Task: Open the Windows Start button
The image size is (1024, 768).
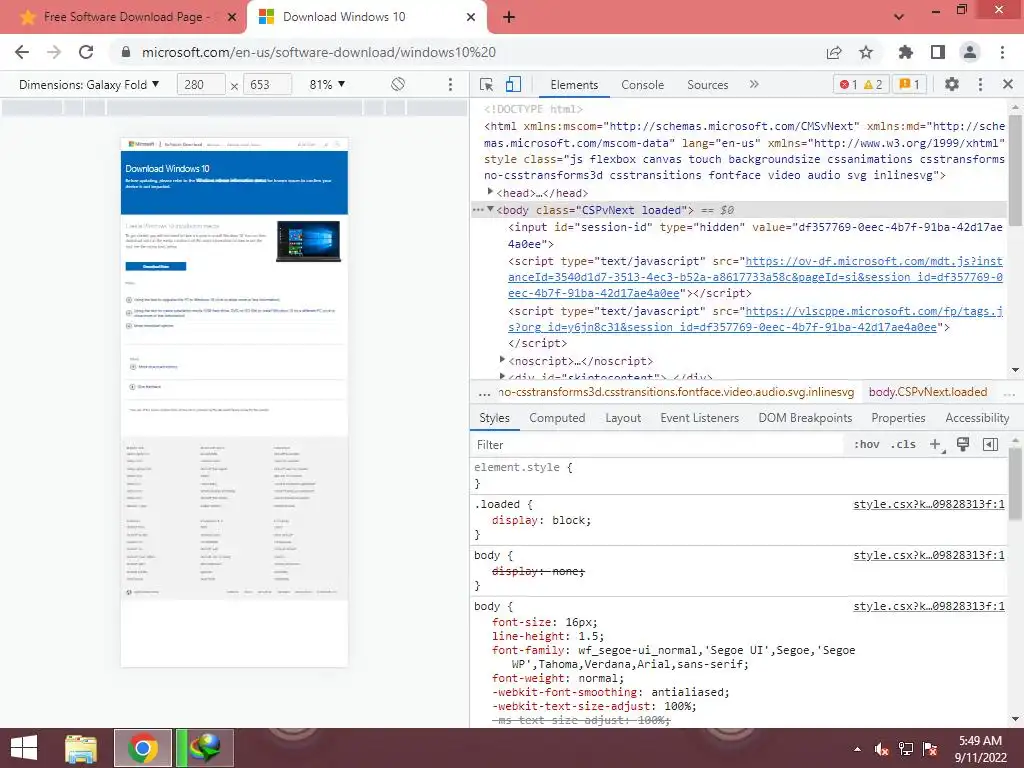Action: pyautogui.click(x=24, y=748)
